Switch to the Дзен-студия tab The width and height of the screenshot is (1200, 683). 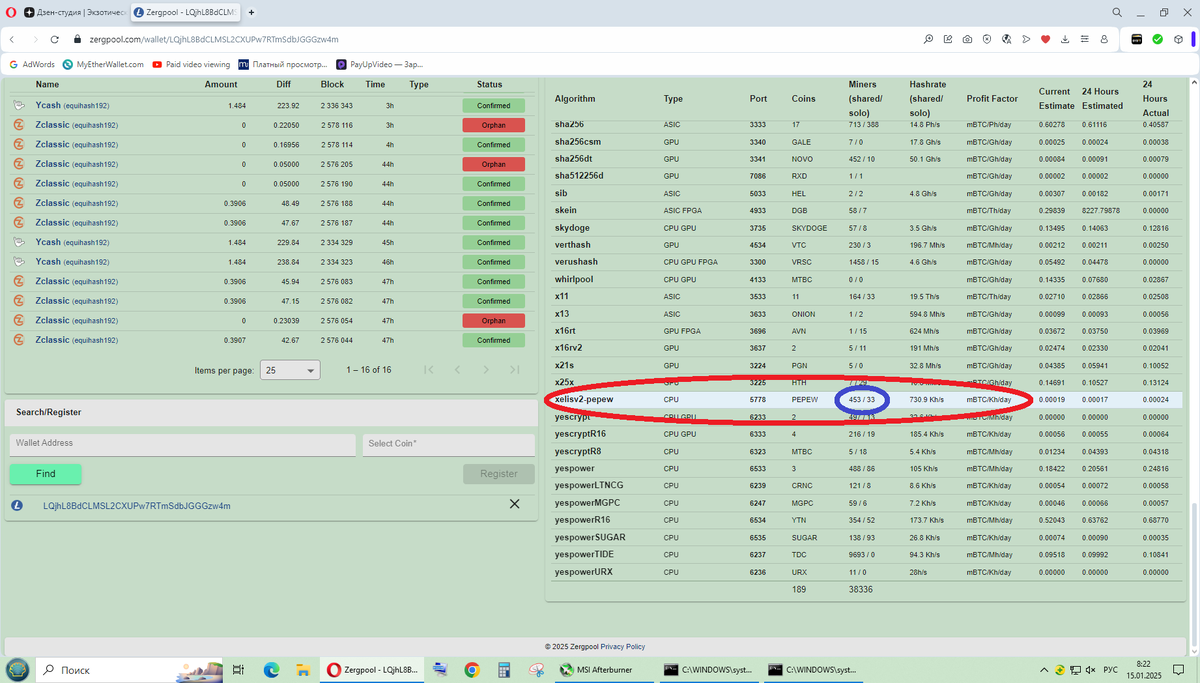[x=74, y=12]
